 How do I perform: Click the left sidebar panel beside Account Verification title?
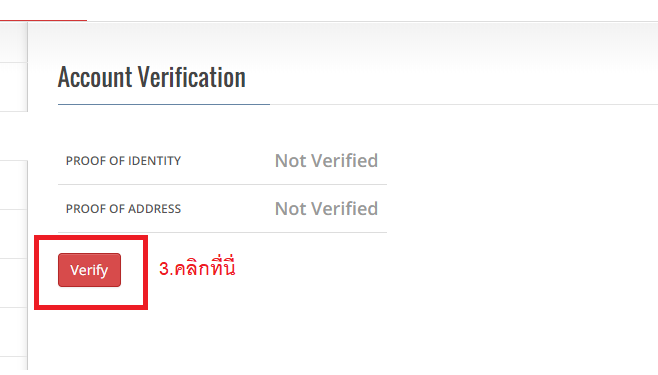pyautogui.click(x=13, y=87)
